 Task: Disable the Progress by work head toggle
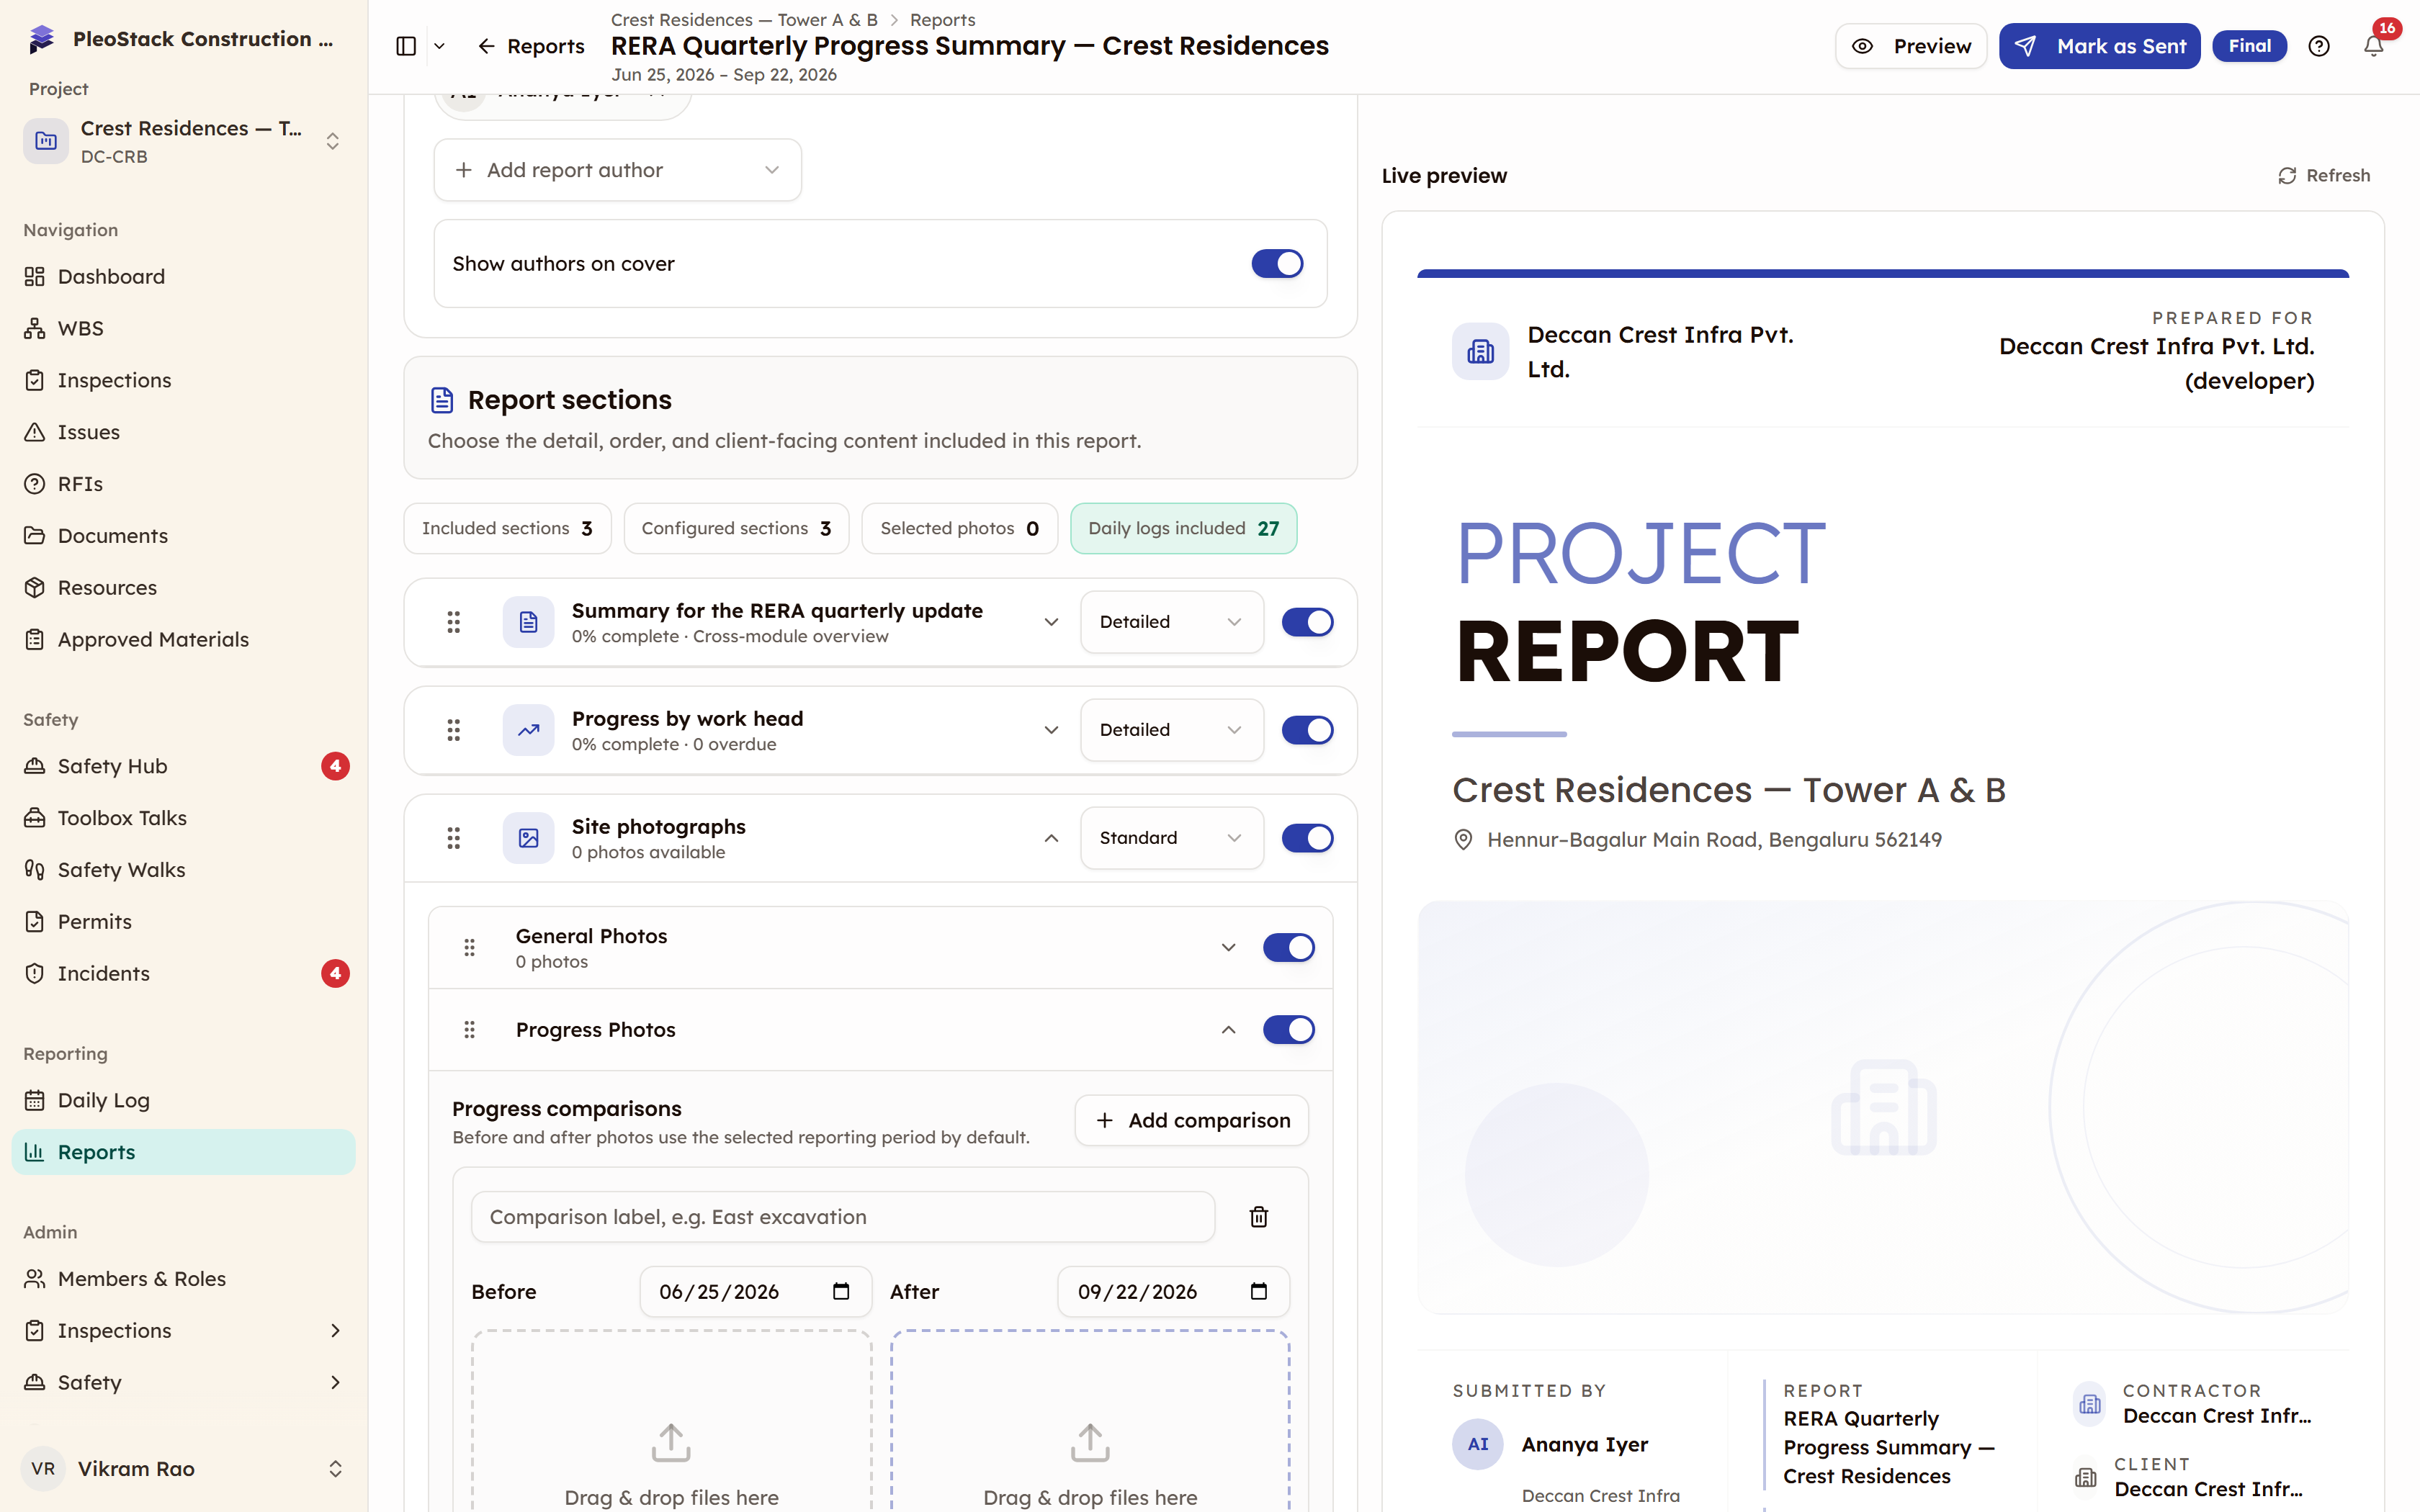(x=1307, y=730)
